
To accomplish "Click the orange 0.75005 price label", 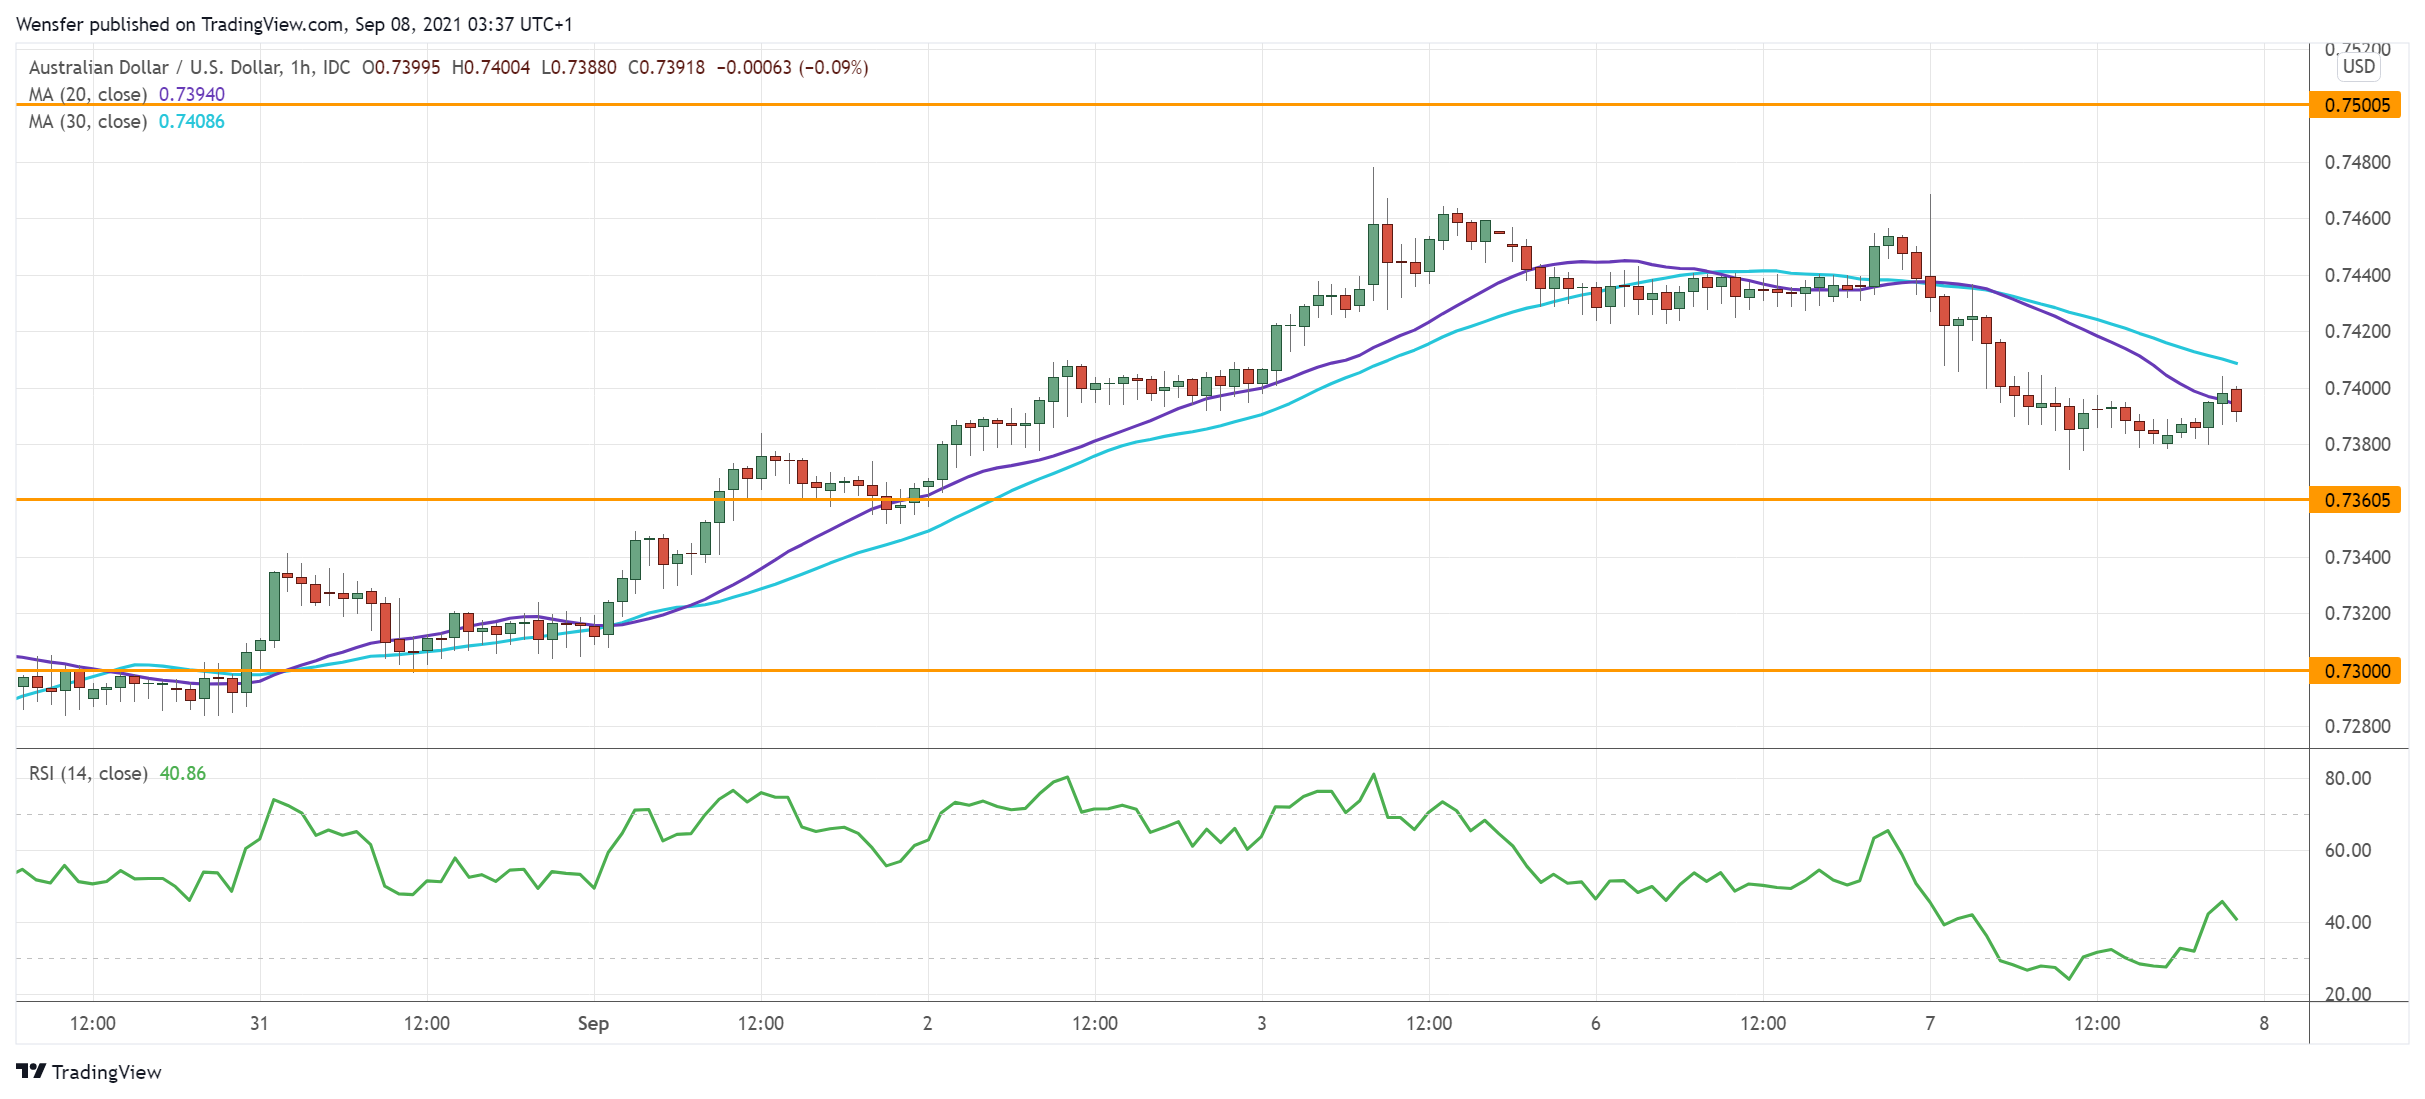I will pos(2356,105).
